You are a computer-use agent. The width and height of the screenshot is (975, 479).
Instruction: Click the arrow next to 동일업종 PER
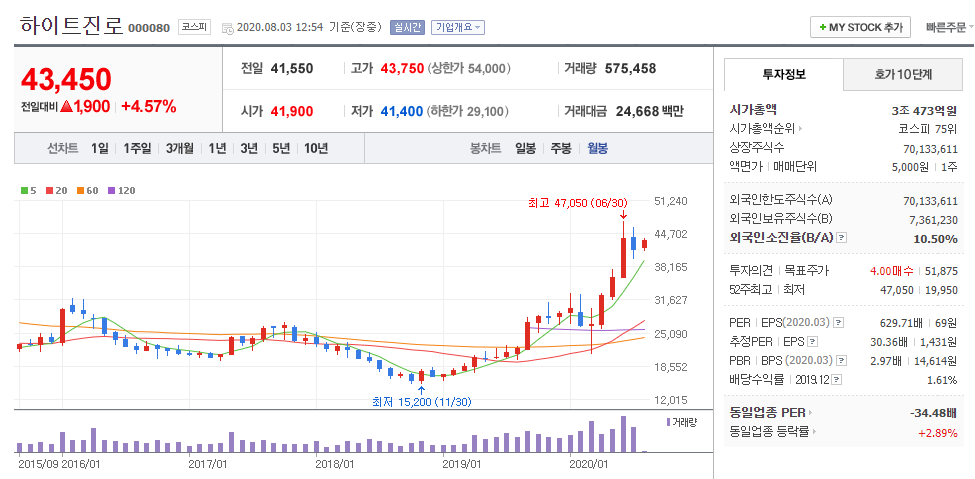[811, 413]
